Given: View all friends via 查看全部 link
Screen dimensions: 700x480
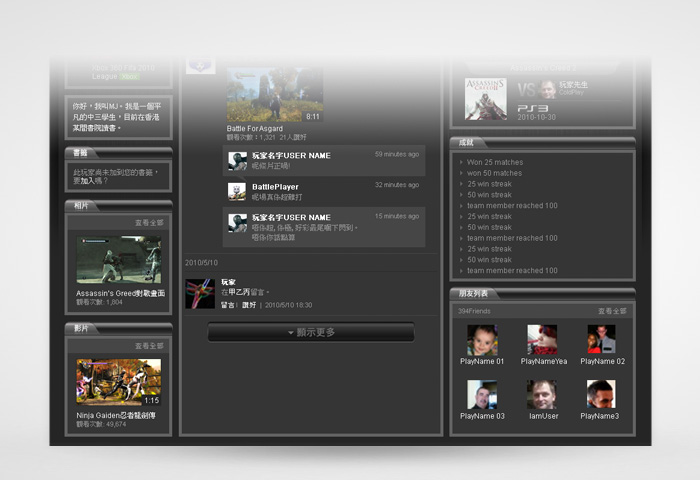Looking at the screenshot, I should [612, 311].
